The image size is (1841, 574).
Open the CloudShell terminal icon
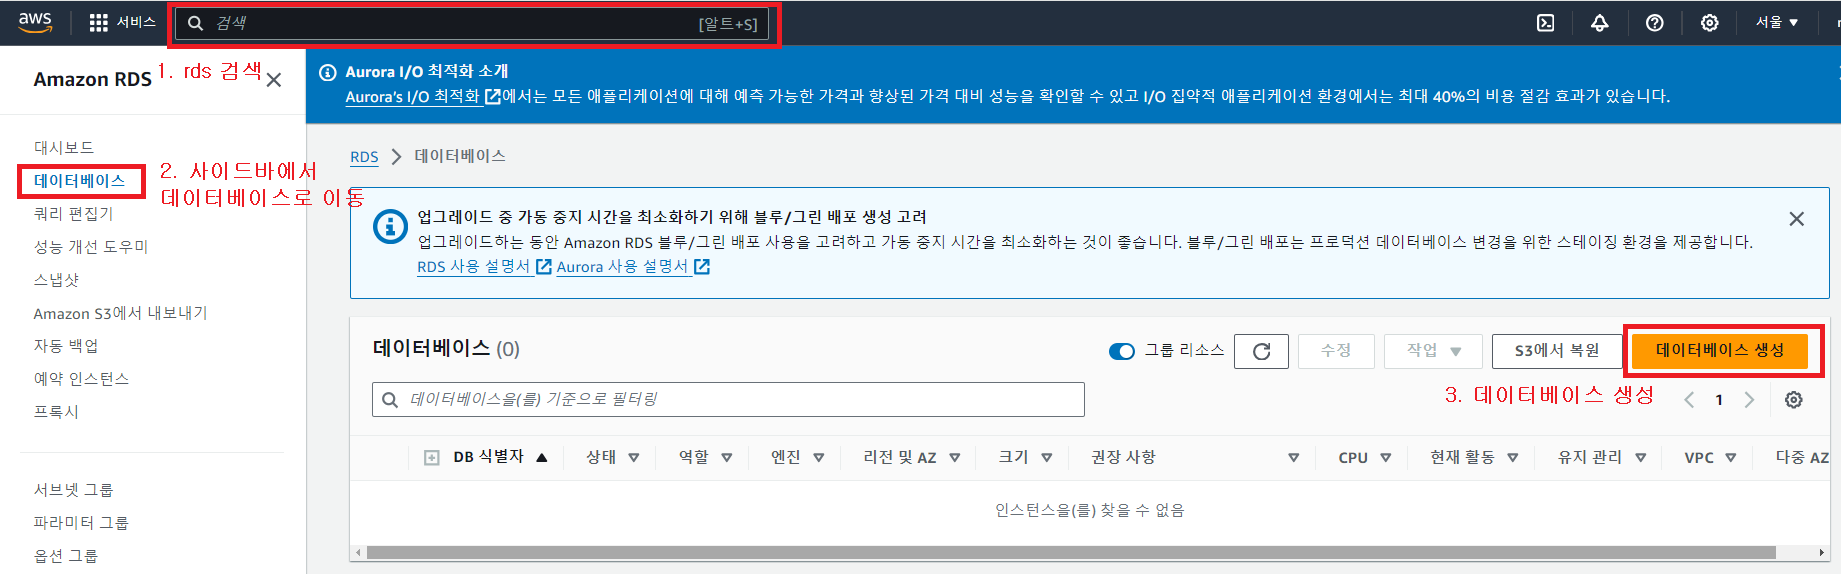[1545, 23]
